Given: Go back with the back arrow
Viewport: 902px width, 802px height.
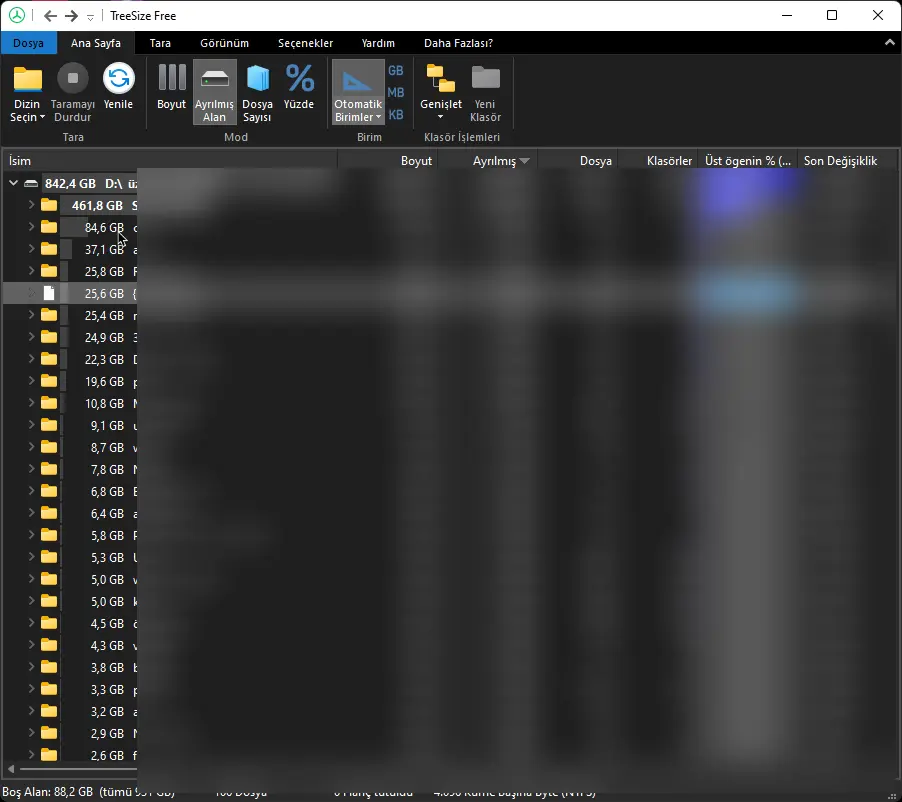Looking at the screenshot, I should click(50, 16).
